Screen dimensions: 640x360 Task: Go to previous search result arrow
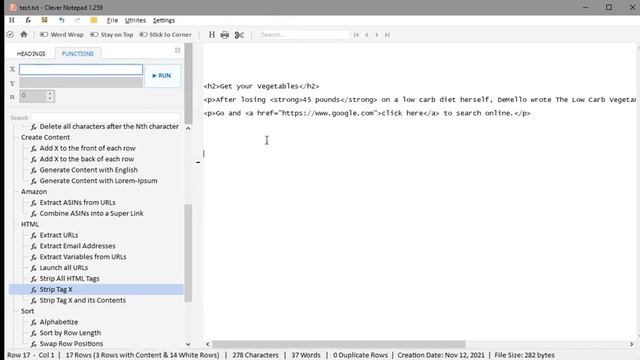367,35
